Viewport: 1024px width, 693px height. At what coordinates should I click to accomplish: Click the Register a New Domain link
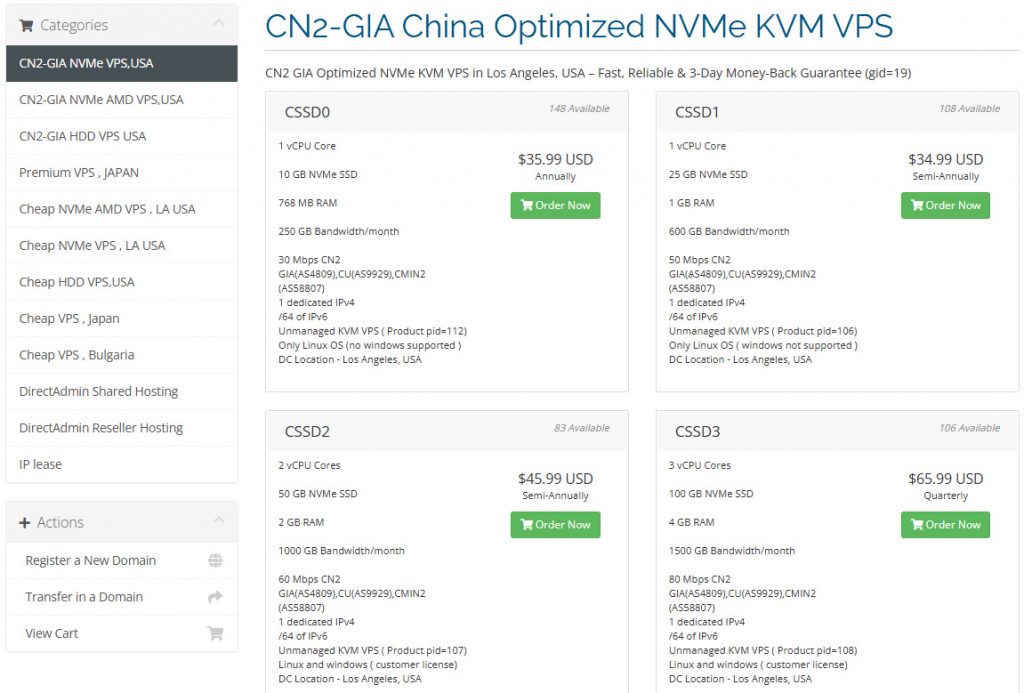90,560
